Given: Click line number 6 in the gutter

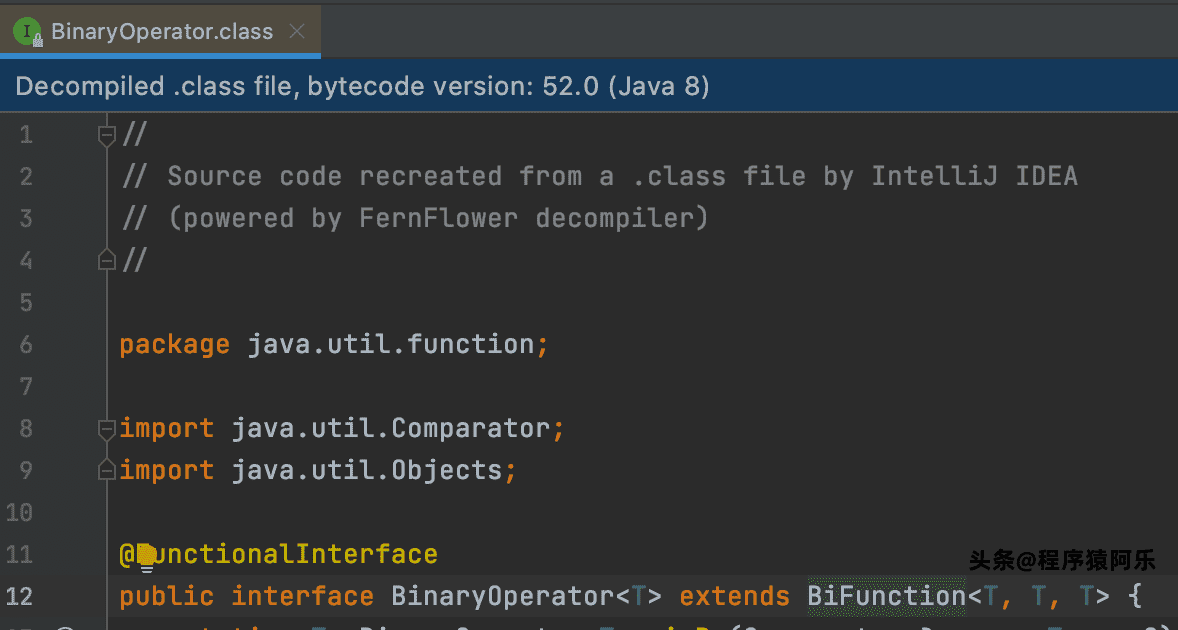Looking at the screenshot, I should [26, 345].
